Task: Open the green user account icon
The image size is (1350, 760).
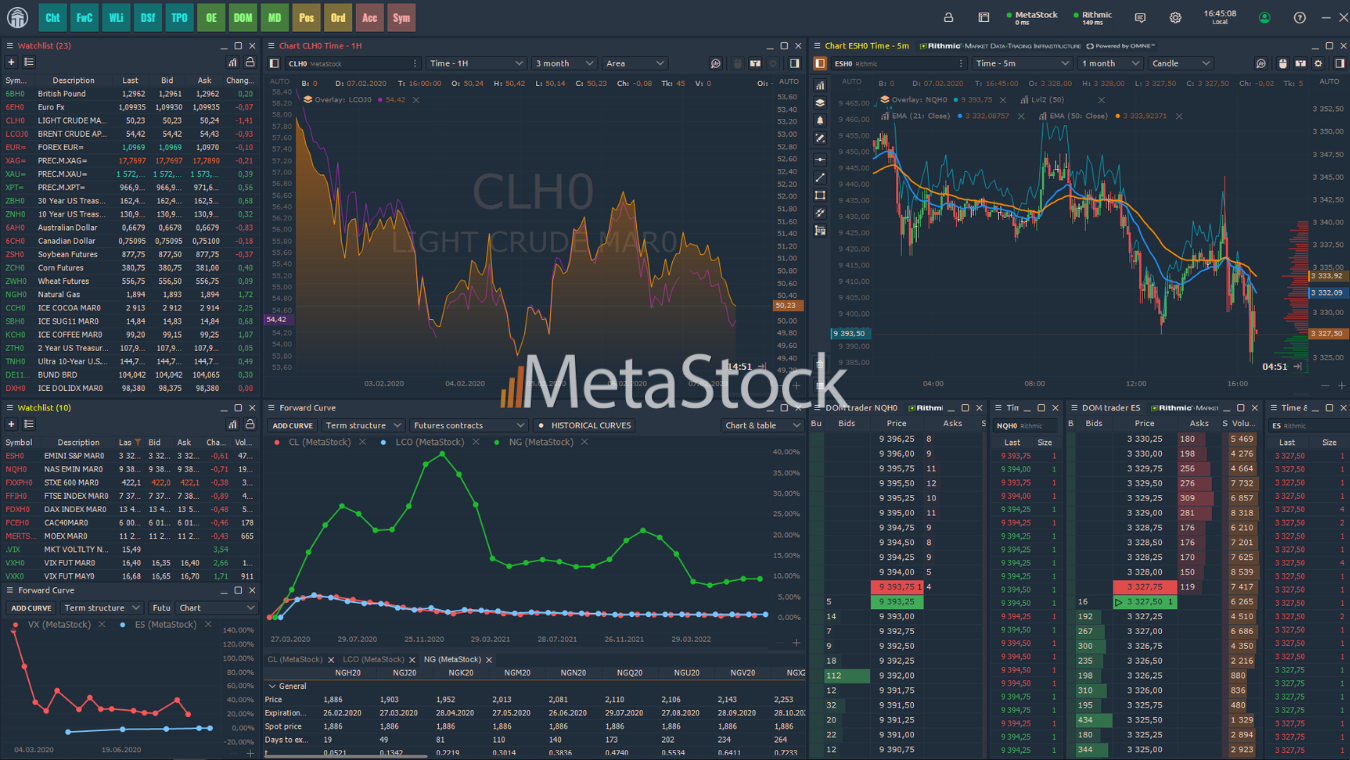Action: coord(1265,17)
